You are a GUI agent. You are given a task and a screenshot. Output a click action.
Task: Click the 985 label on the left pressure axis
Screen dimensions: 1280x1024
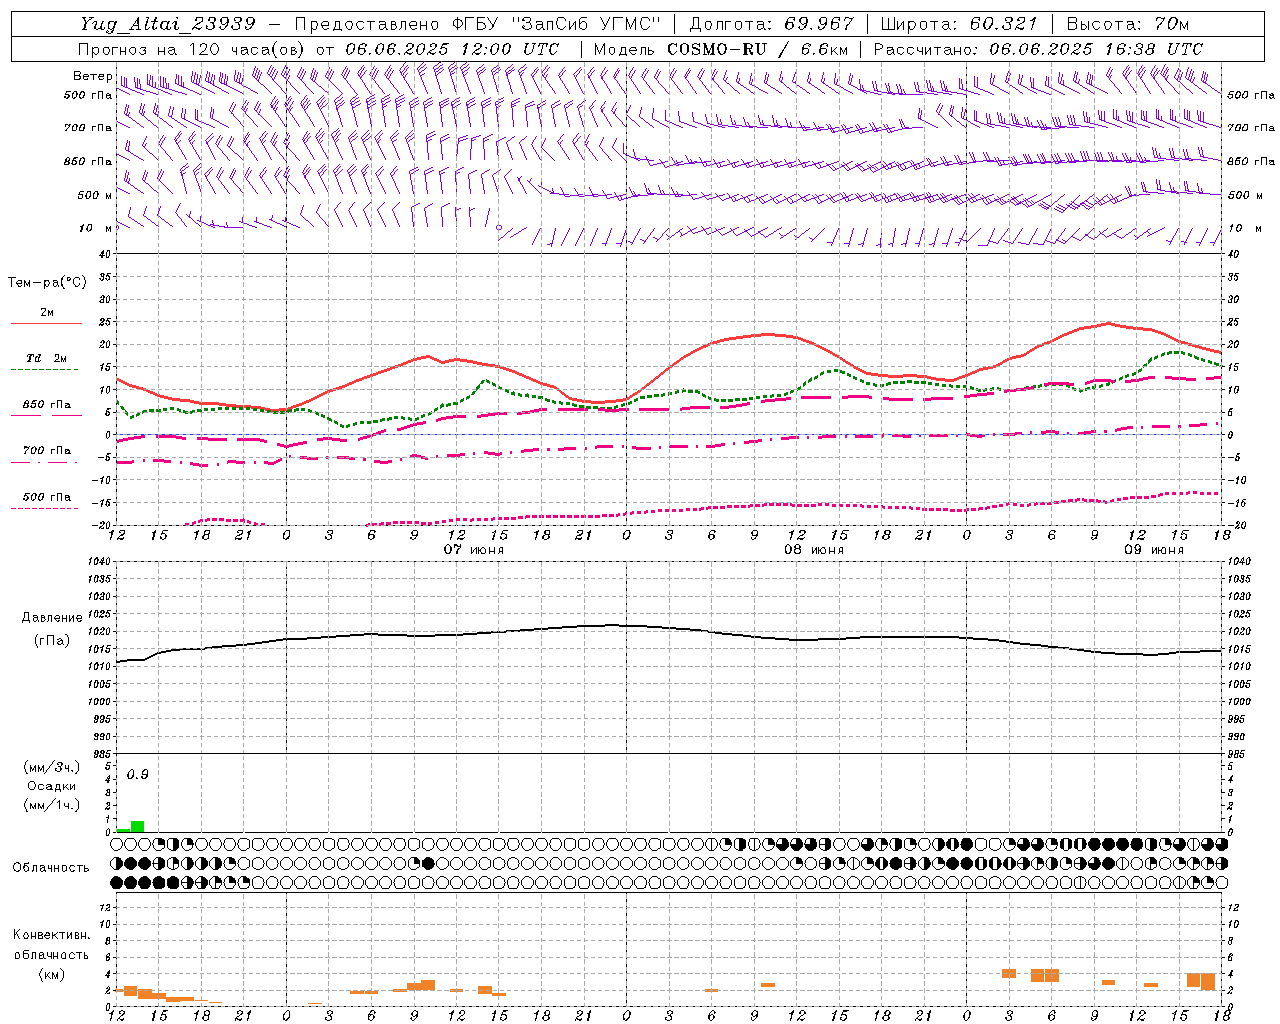click(x=101, y=755)
